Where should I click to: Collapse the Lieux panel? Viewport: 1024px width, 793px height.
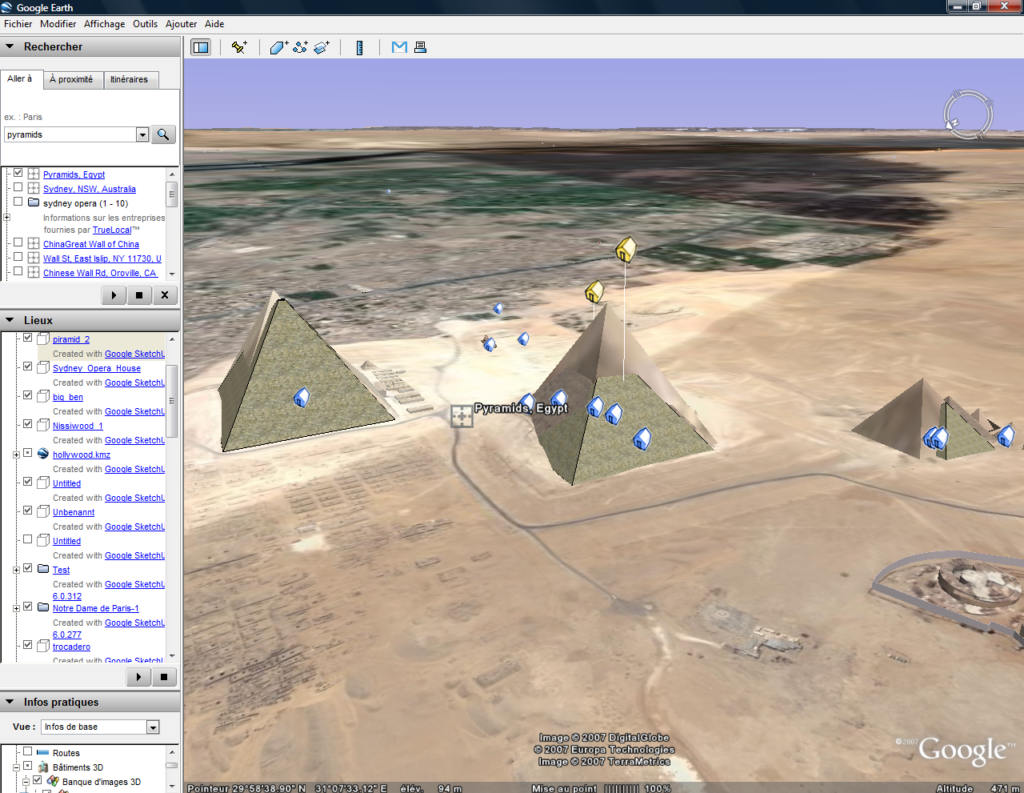coord(10,320)
